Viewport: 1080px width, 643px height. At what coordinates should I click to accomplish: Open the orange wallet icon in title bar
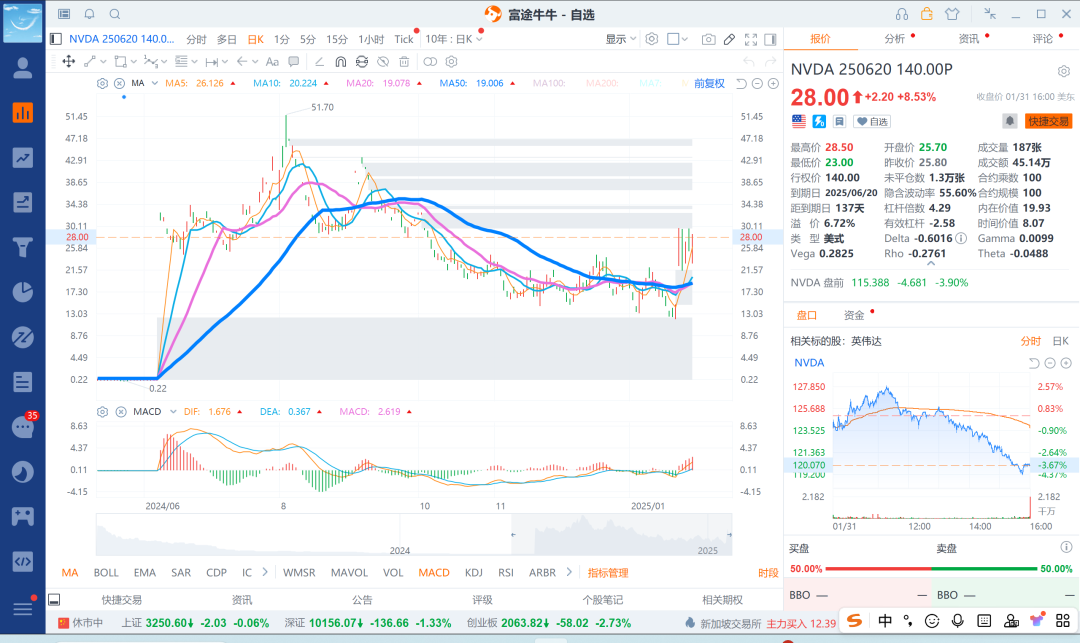coord(926,14)
